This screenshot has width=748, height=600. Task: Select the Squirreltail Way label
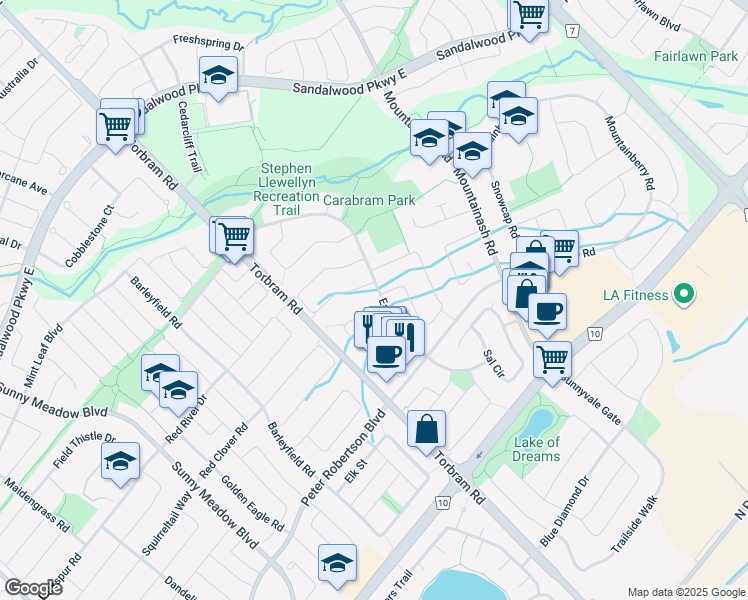click(x=167, y=523)
